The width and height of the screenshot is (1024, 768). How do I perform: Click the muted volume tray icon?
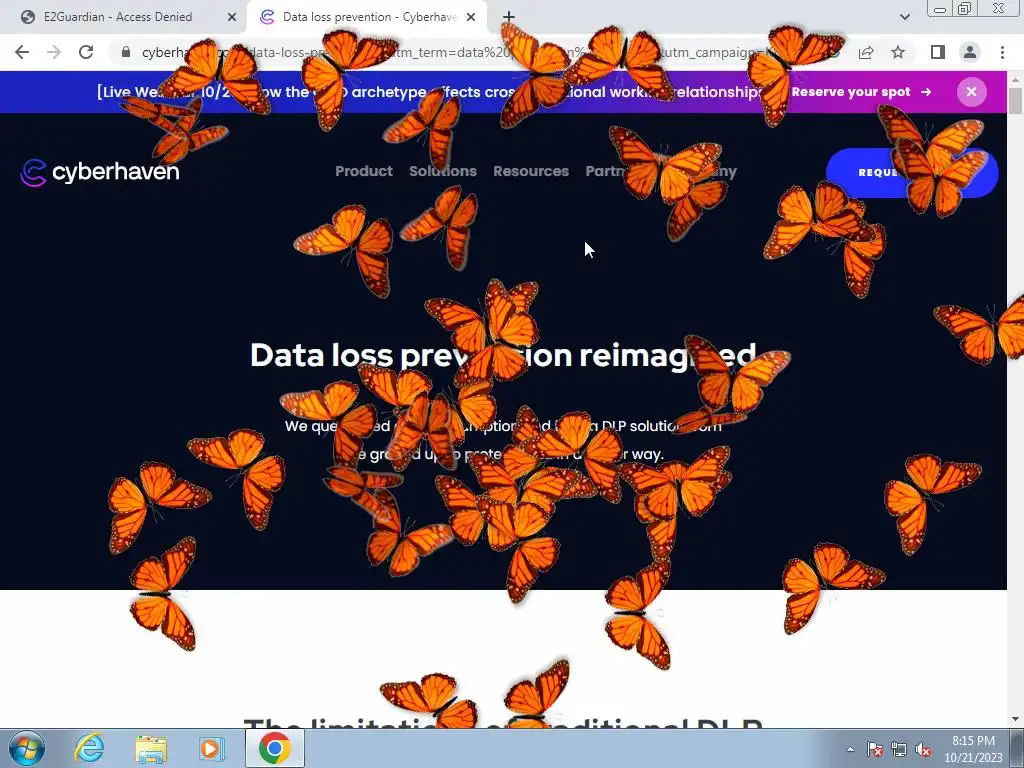(x=923, y=749)
